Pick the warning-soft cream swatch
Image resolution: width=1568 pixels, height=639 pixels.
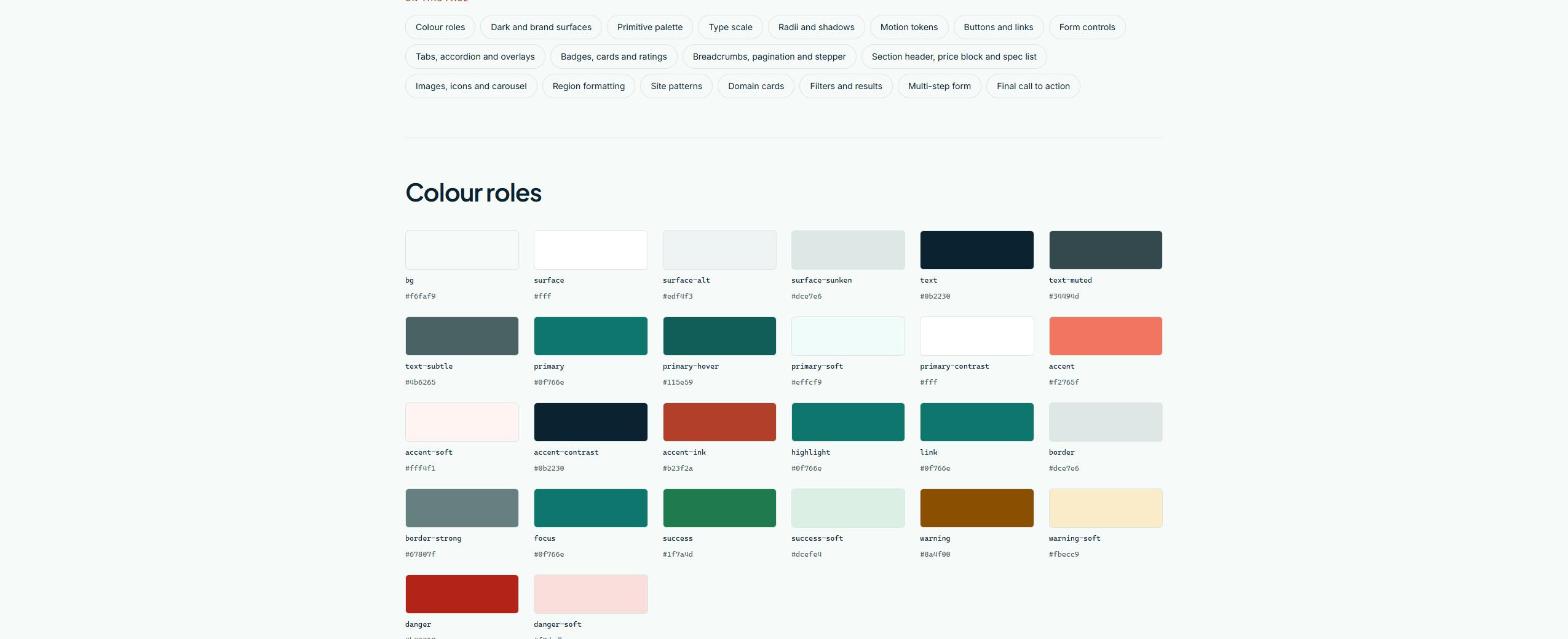pyautogui.click(x=1106, y=508)
